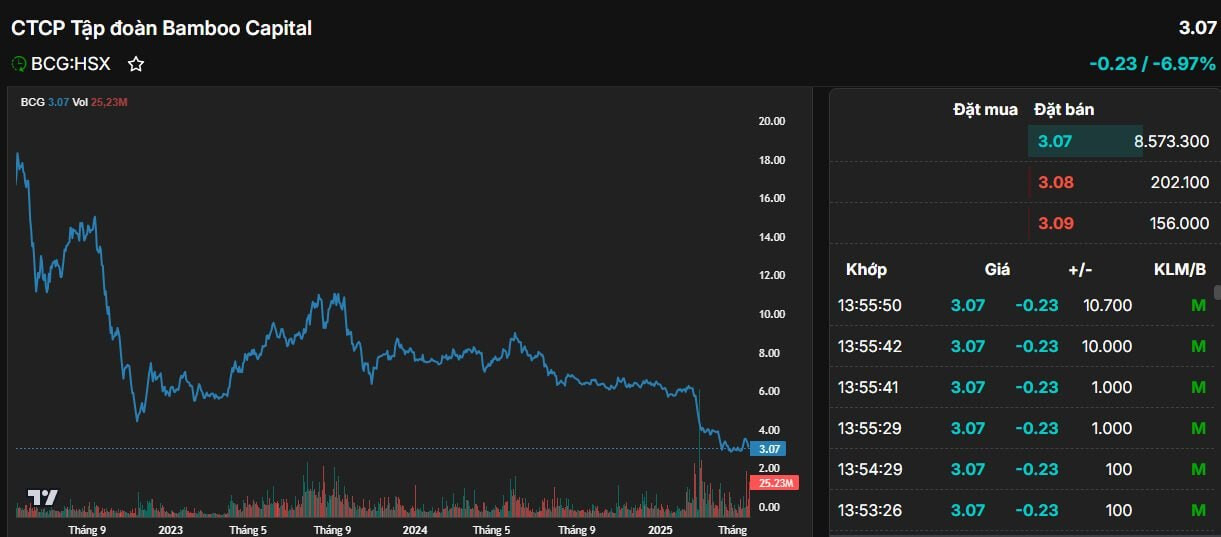The height and width of the screenshot is (537, 1221).
Task: Click the red 25.23M volume tag
Action: (x=775, y=483)
